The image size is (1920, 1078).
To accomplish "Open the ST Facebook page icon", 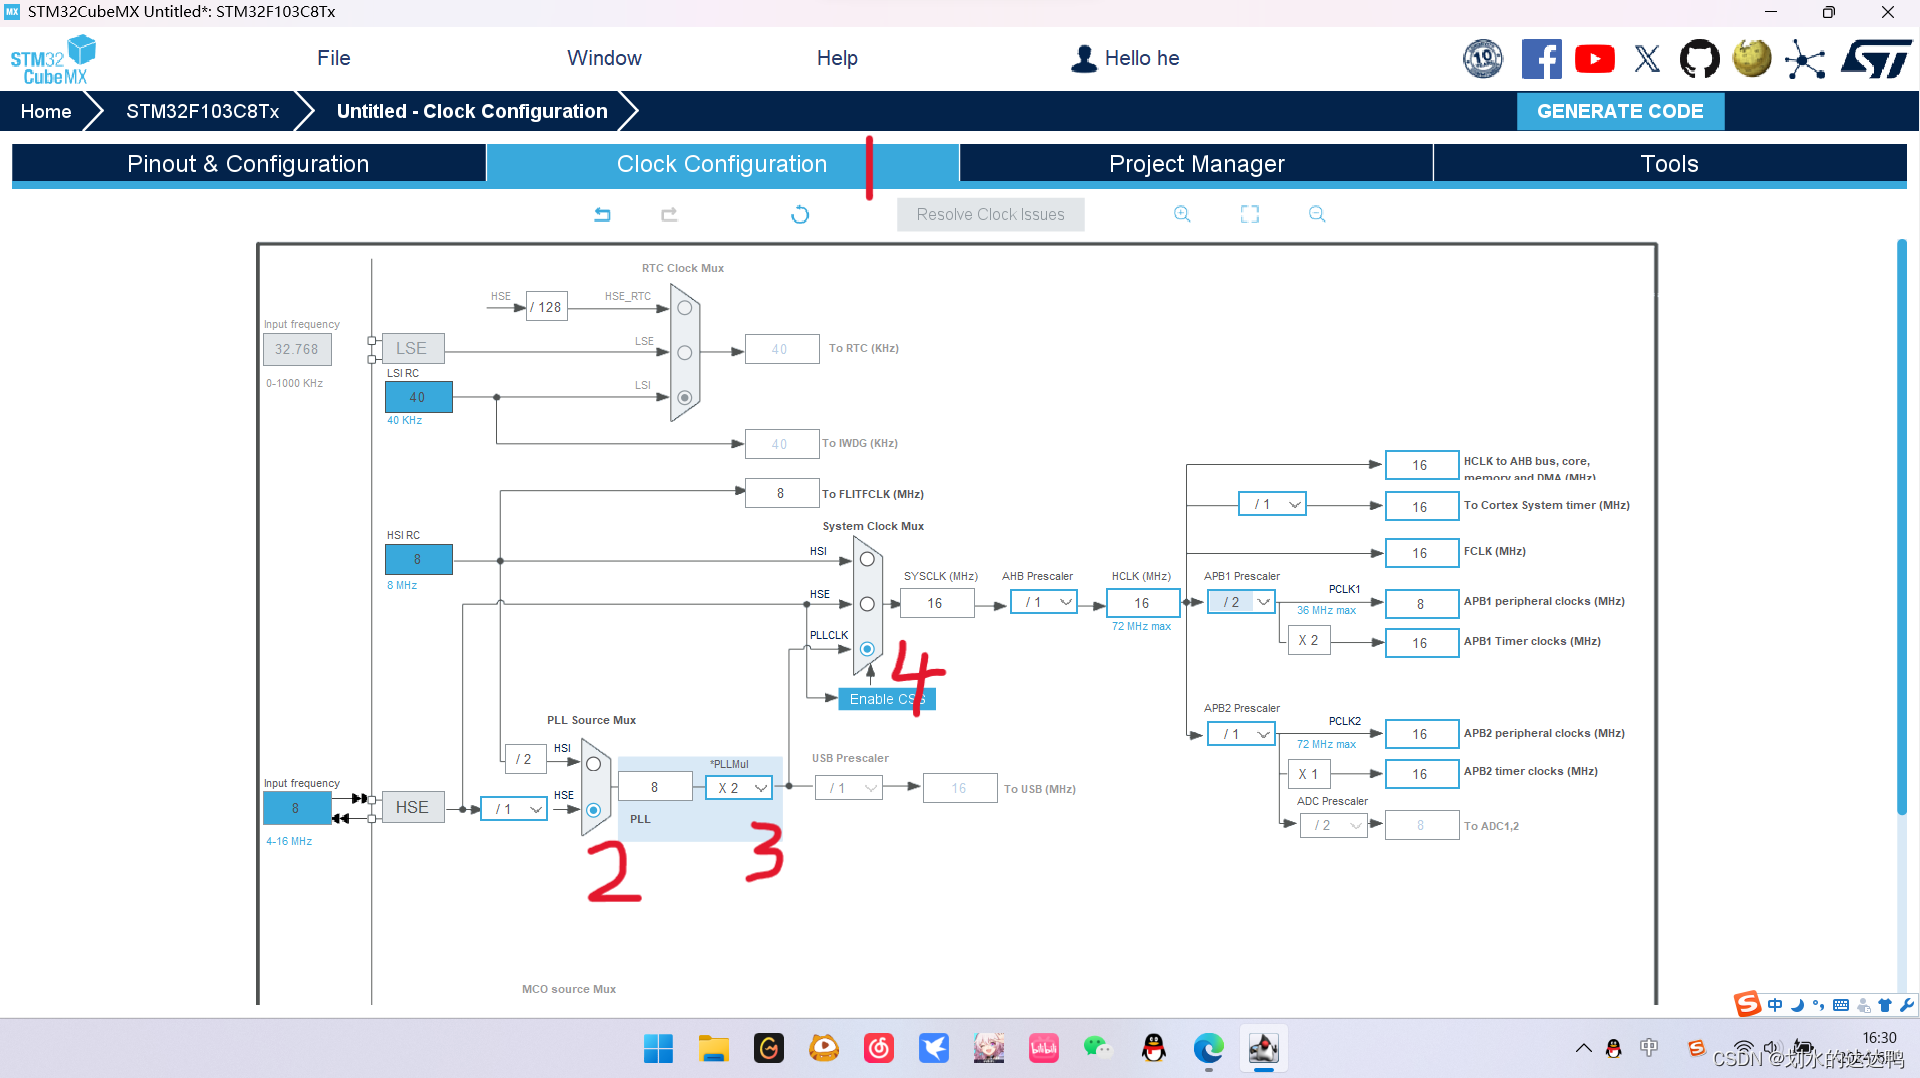I will [1541, 59].
